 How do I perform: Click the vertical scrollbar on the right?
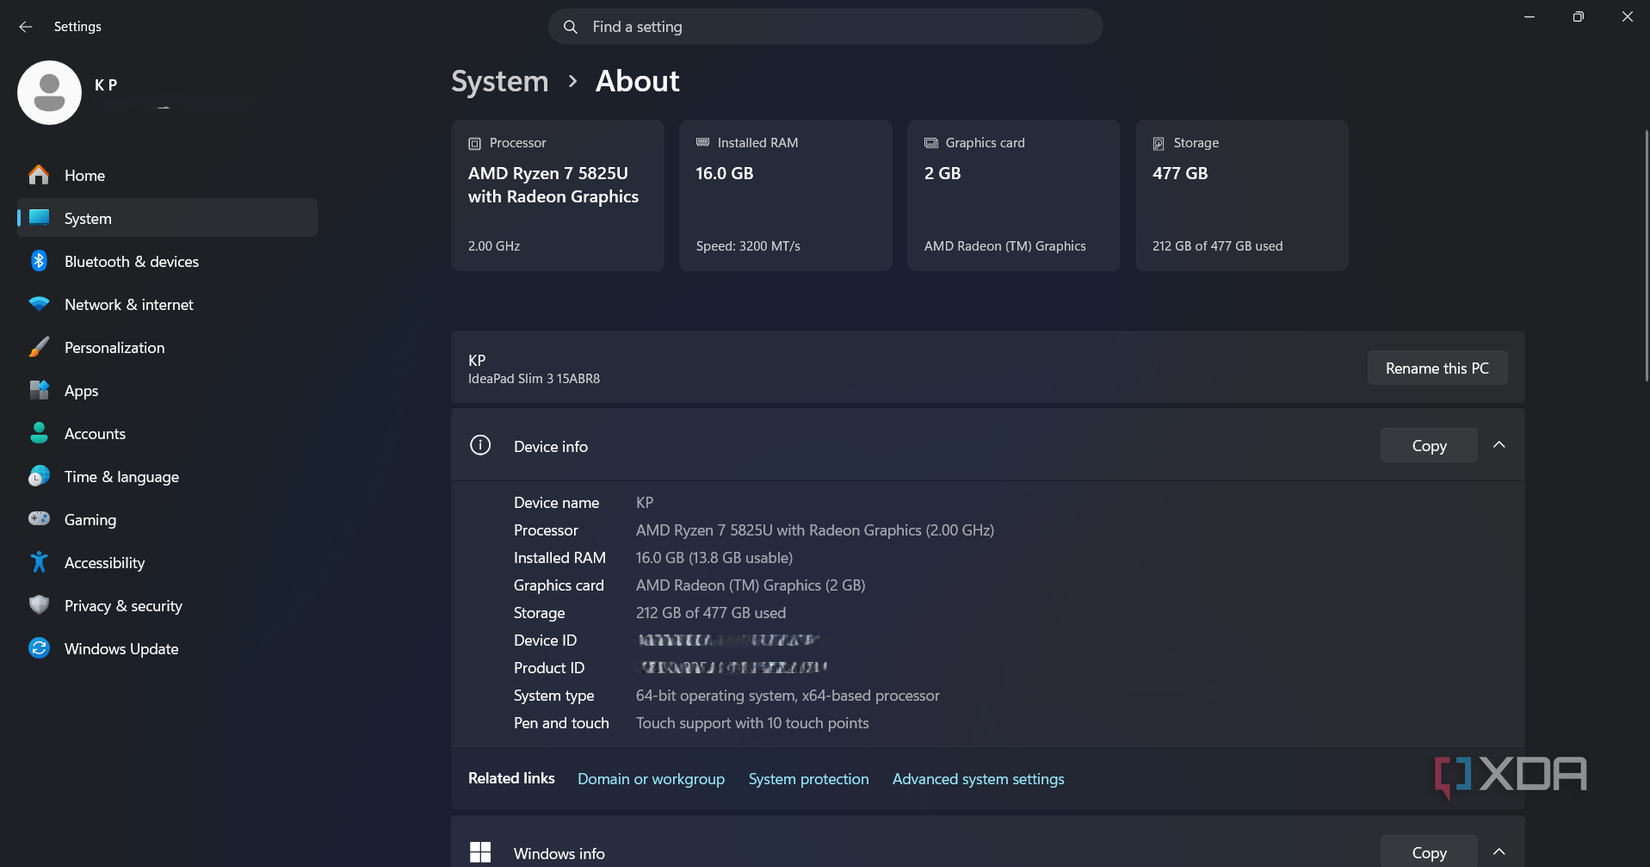tap(1646, 255)
